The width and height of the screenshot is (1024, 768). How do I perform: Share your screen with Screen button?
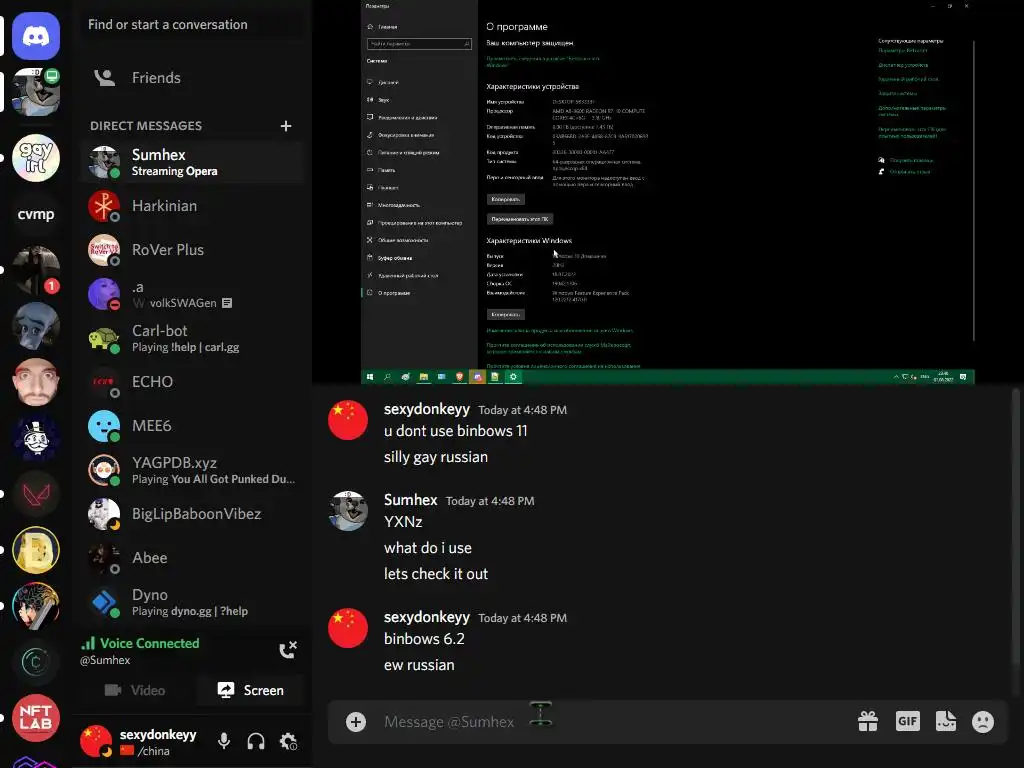[x=250, y=690]
